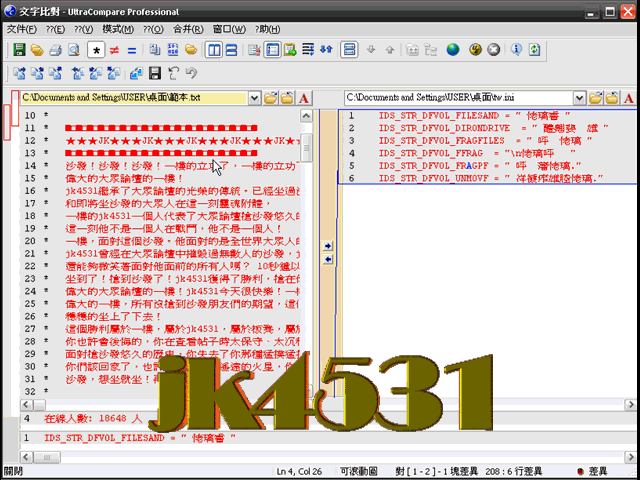Click the green refresh compare icon
Image resolution: width=640 pixels, height=480 pixels.
534,49
